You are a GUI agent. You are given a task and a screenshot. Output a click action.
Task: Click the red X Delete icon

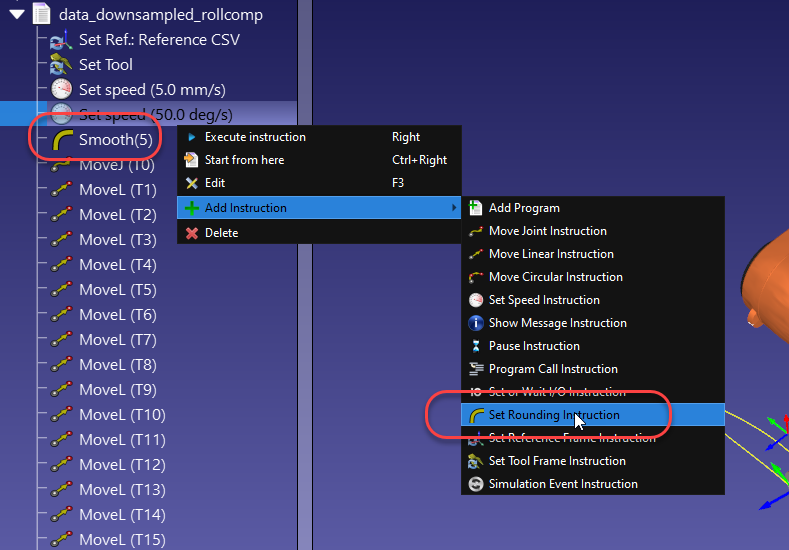[x=192, y=233]
